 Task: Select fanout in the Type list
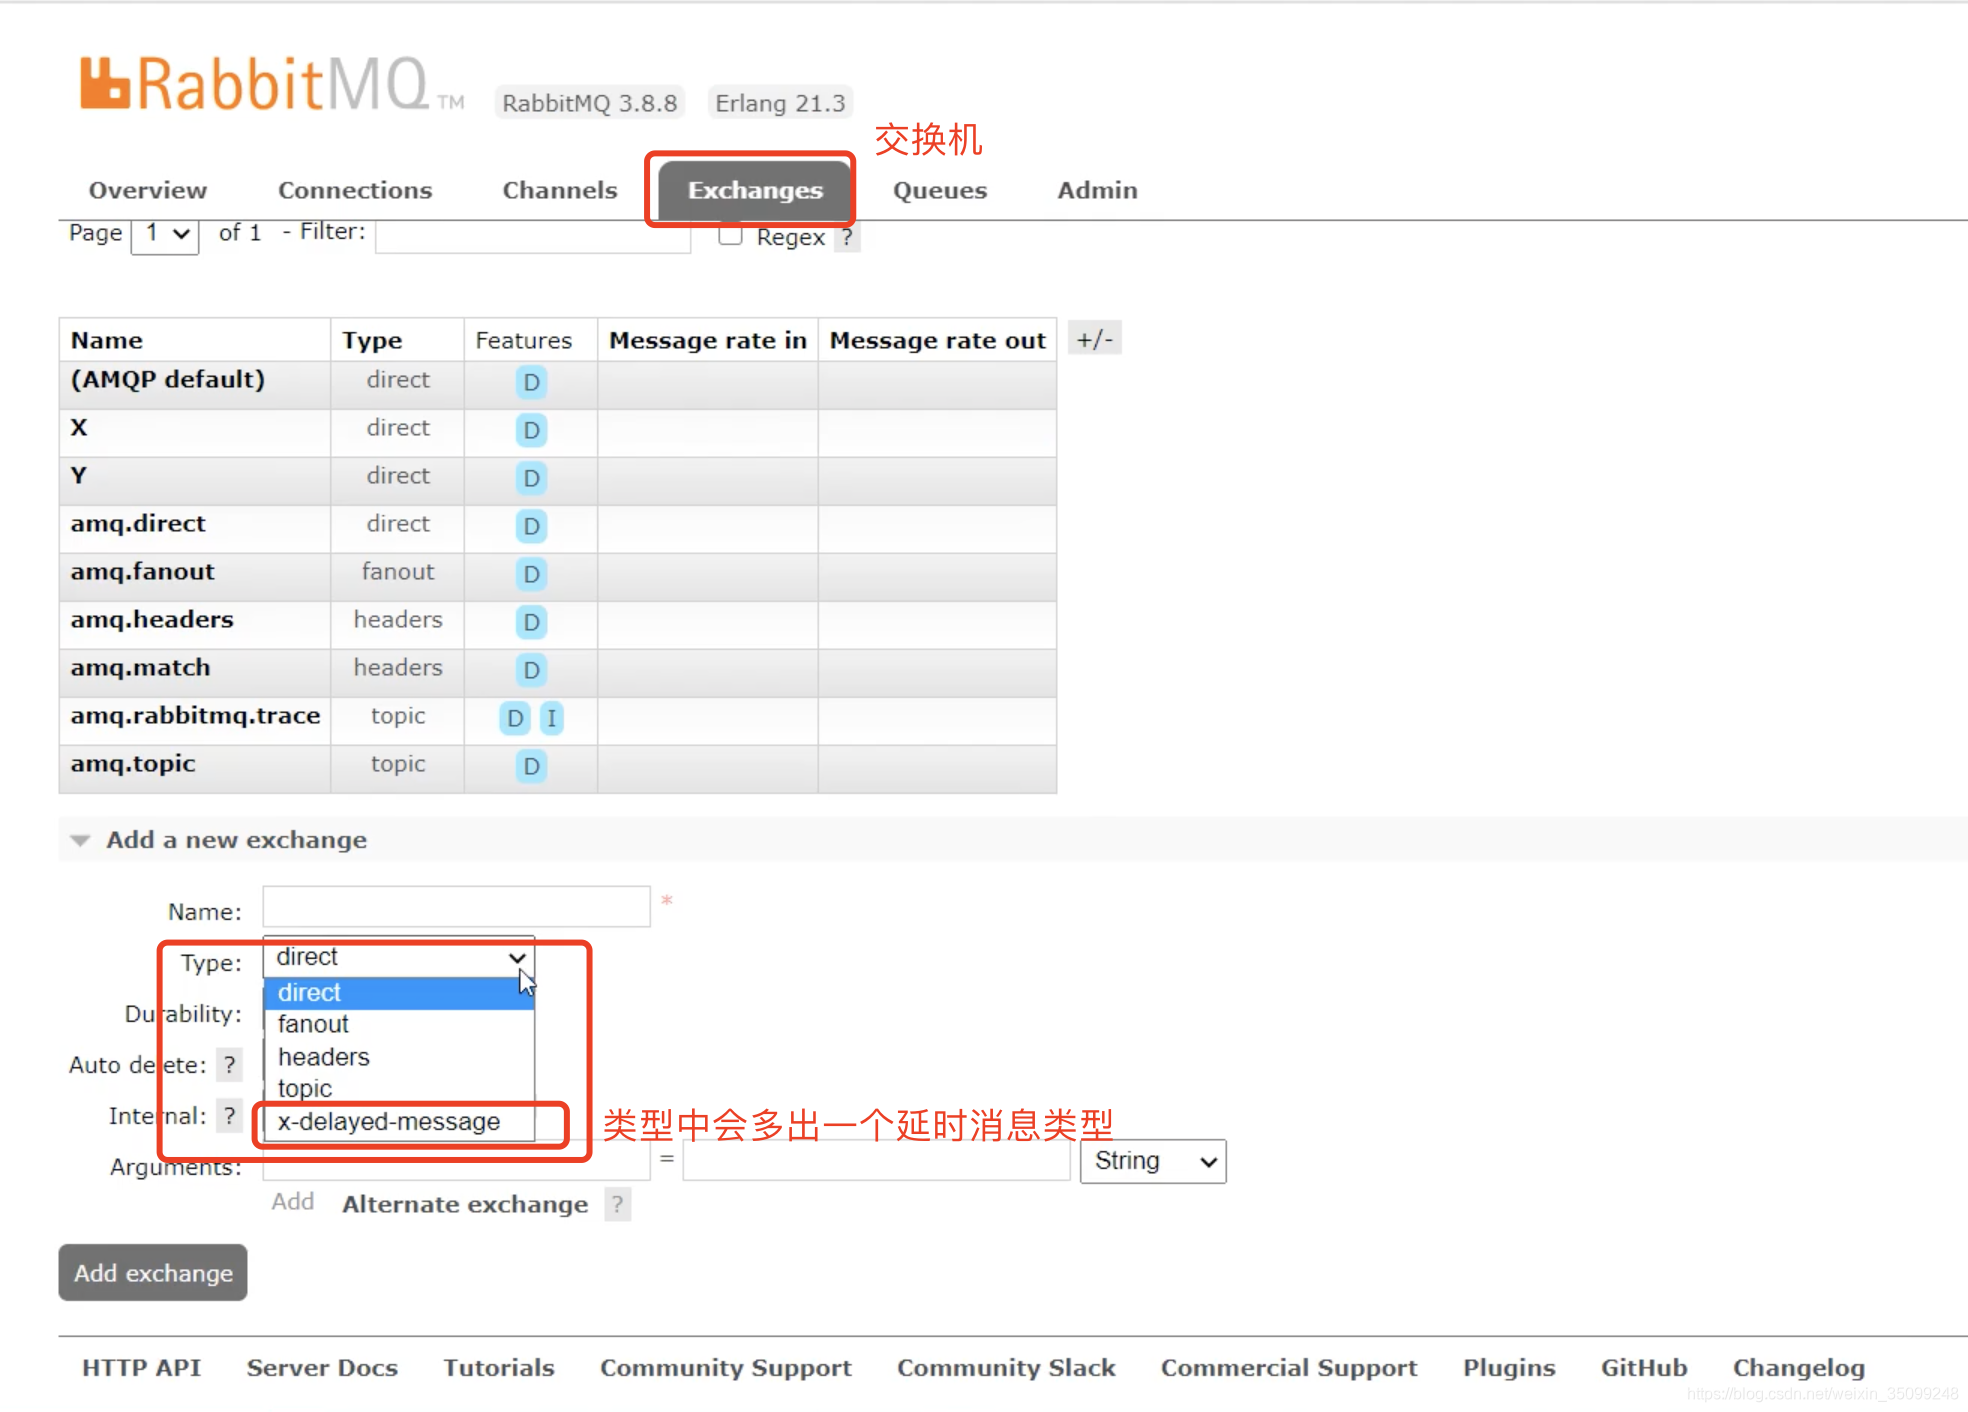click(x=399, y=1025)
